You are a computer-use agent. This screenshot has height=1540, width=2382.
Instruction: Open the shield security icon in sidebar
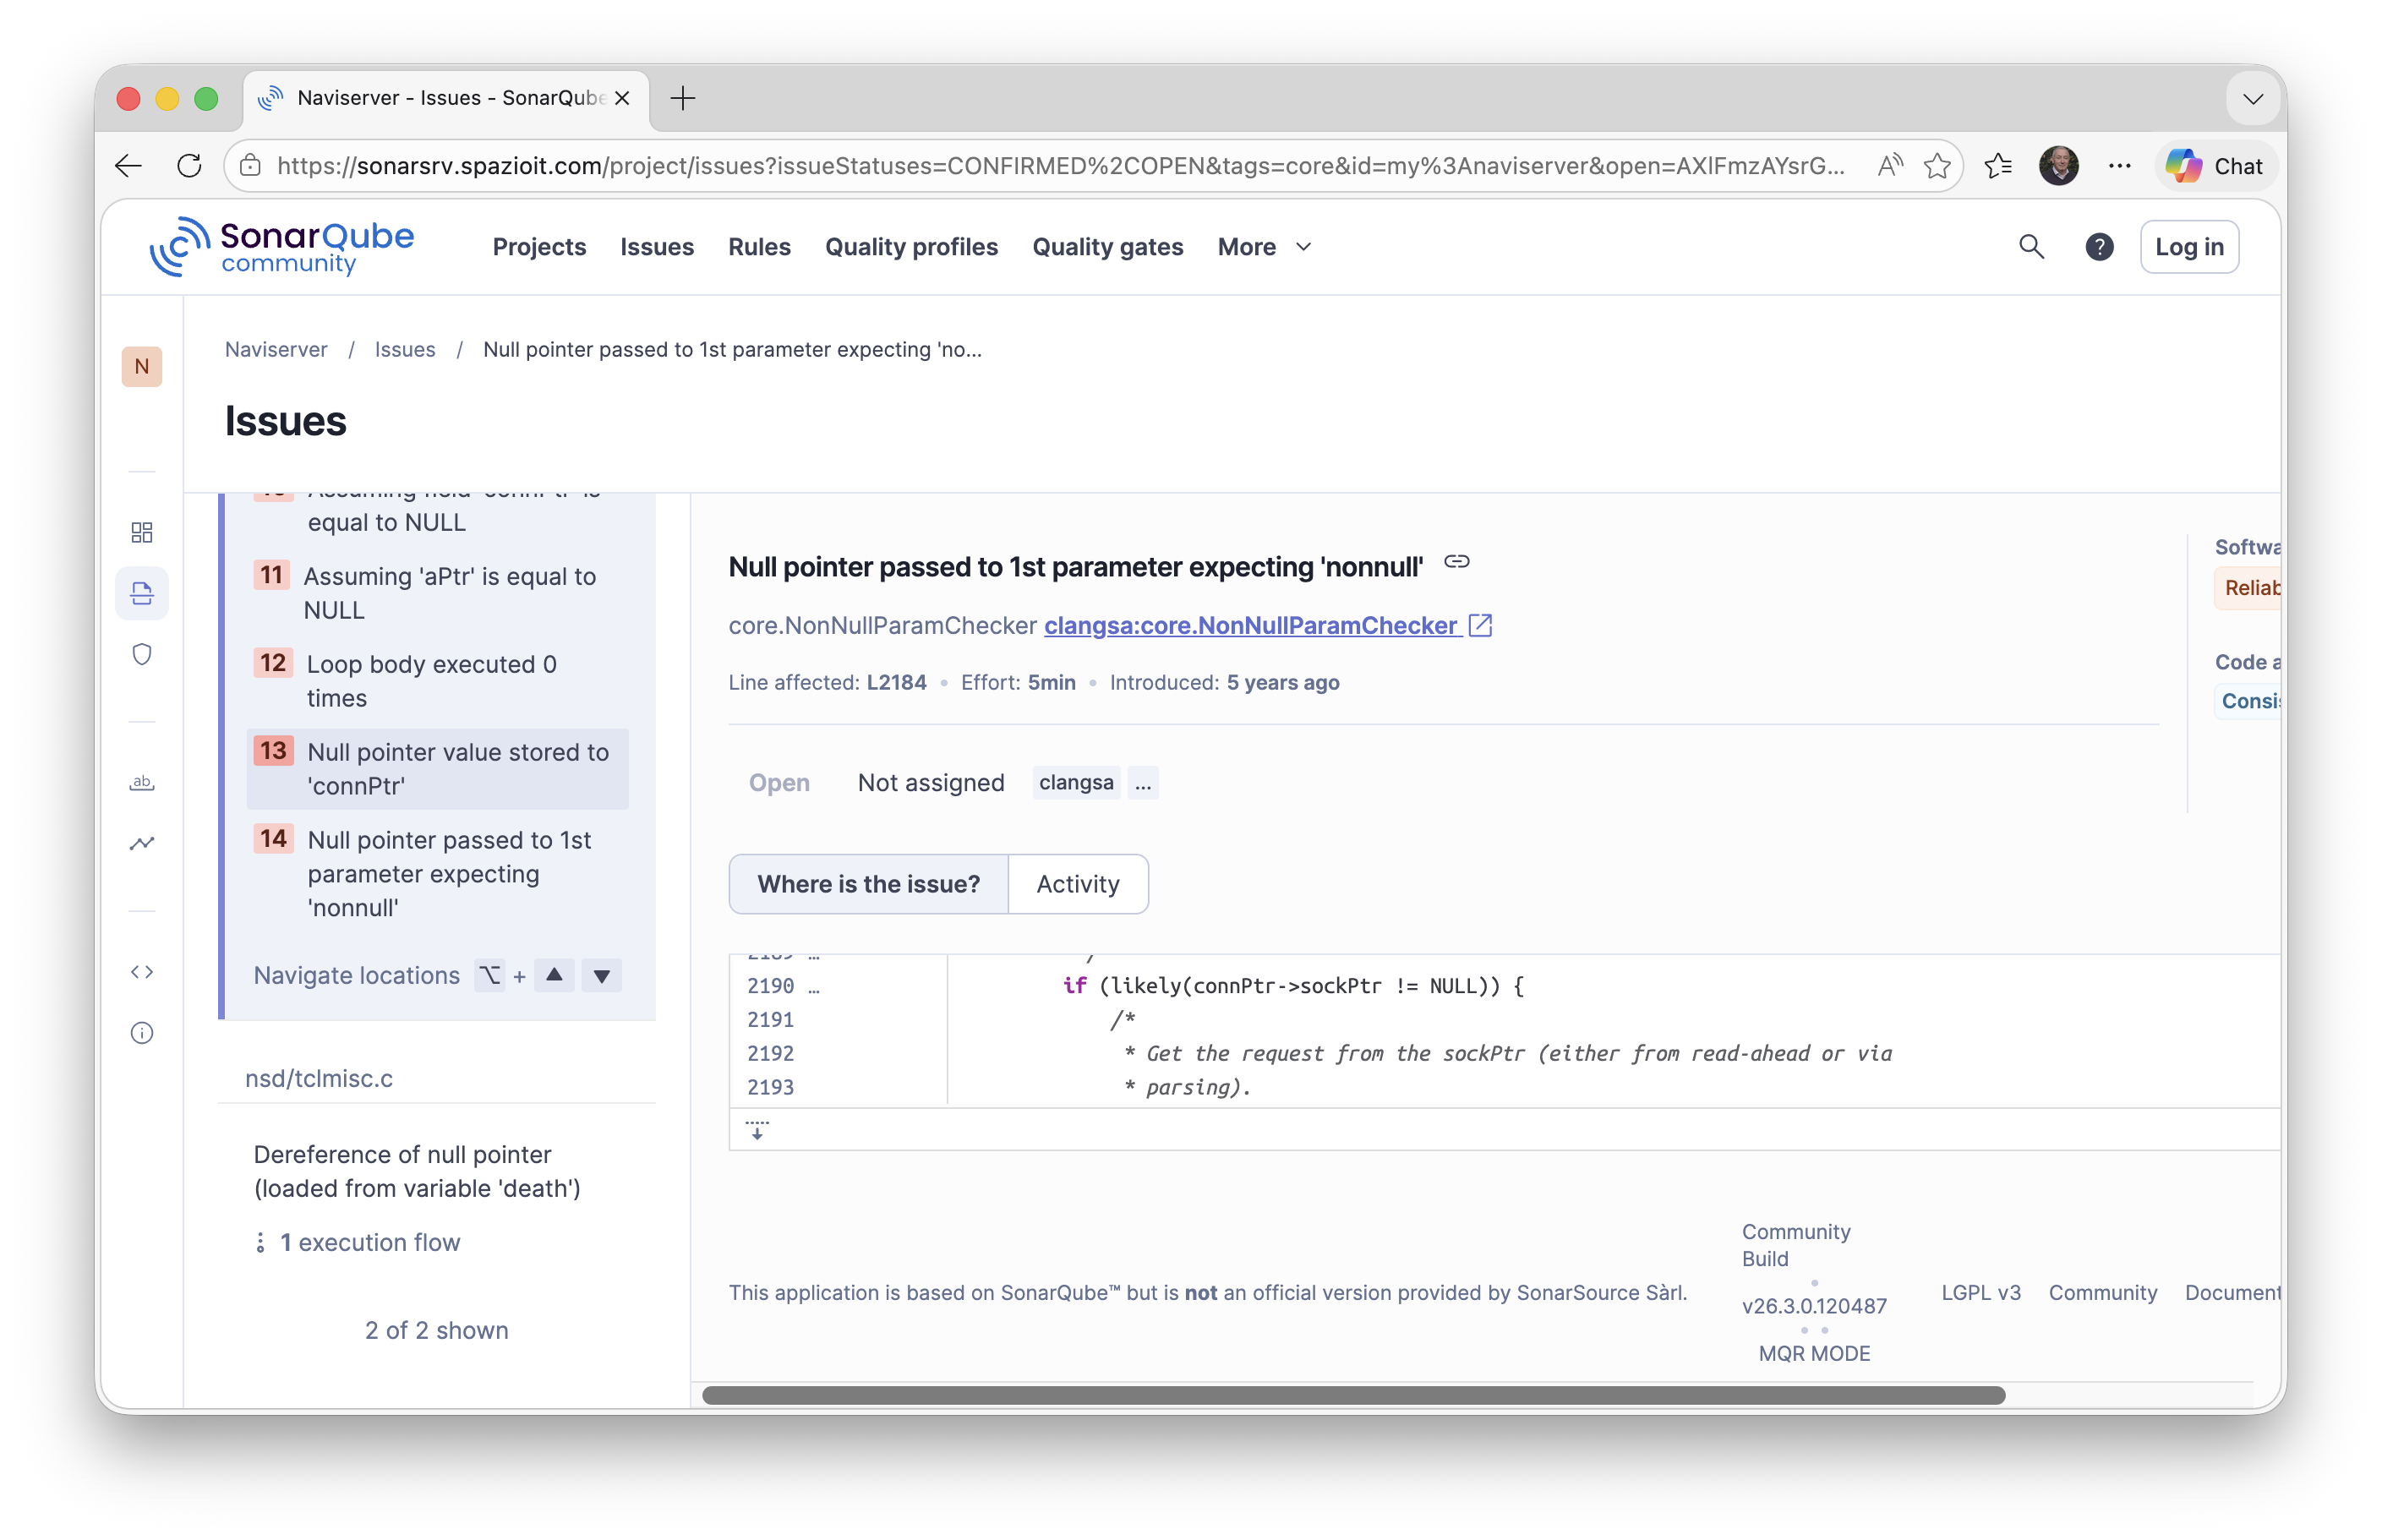[142, 654]
